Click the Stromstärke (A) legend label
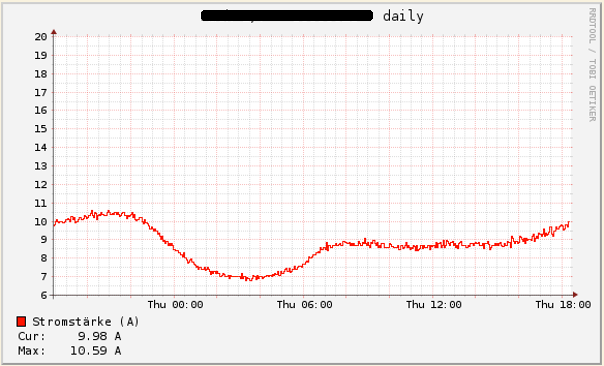Viewport: 604px width, 366px height. (x=86, y=322)
